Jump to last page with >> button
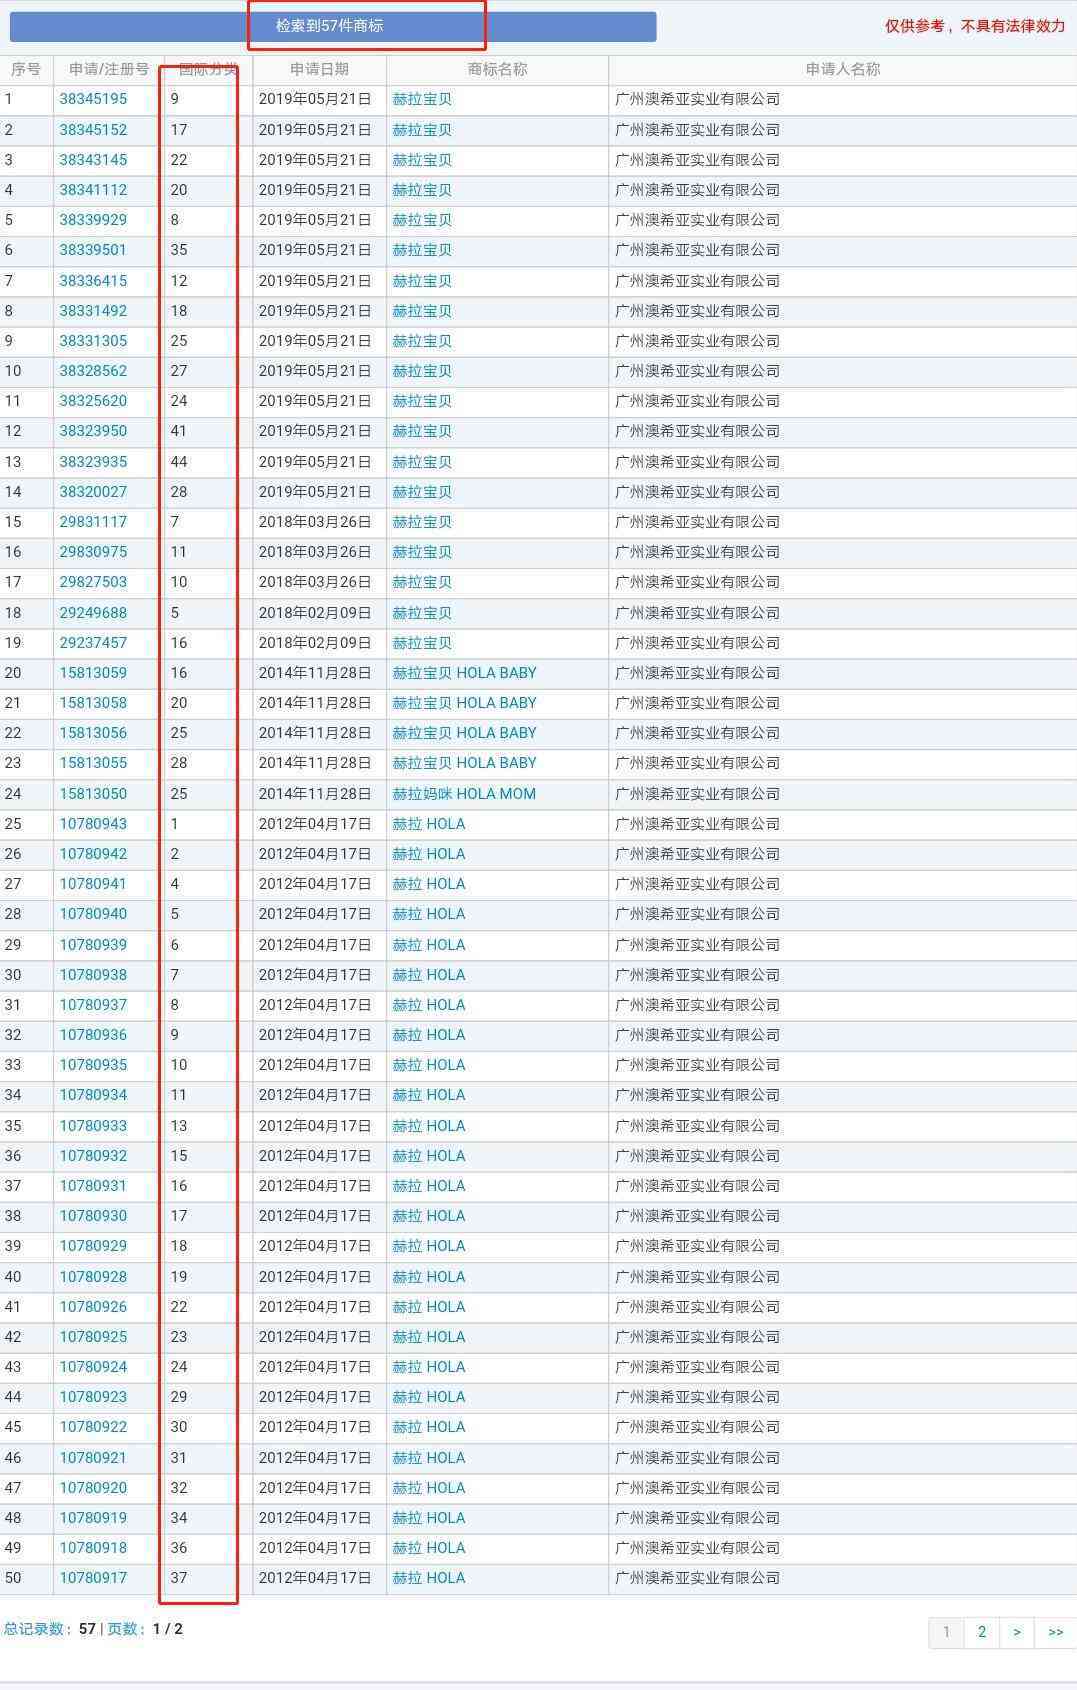Image resolution: width=1077 pixels, height=1690 pixels. coord(1055,1632)
